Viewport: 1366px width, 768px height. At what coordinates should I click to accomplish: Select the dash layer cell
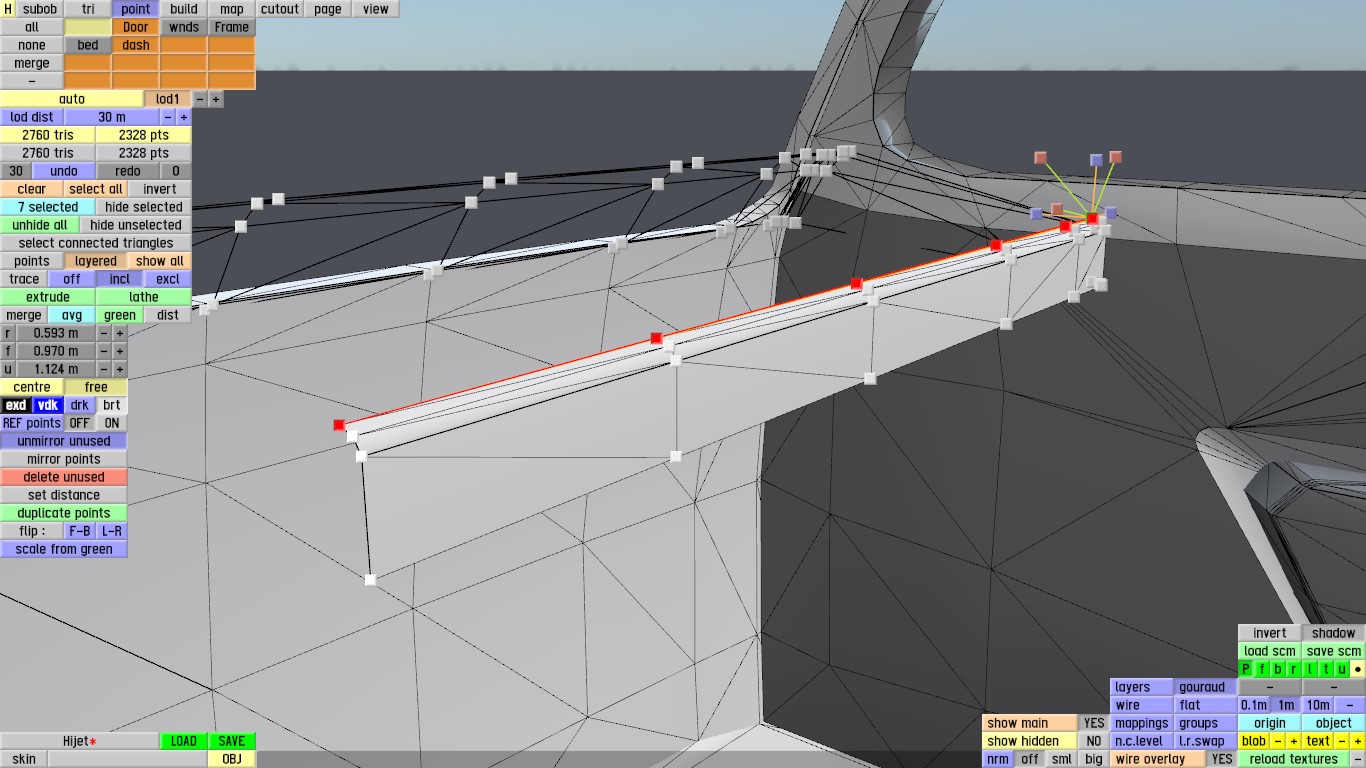click(136, 45)
